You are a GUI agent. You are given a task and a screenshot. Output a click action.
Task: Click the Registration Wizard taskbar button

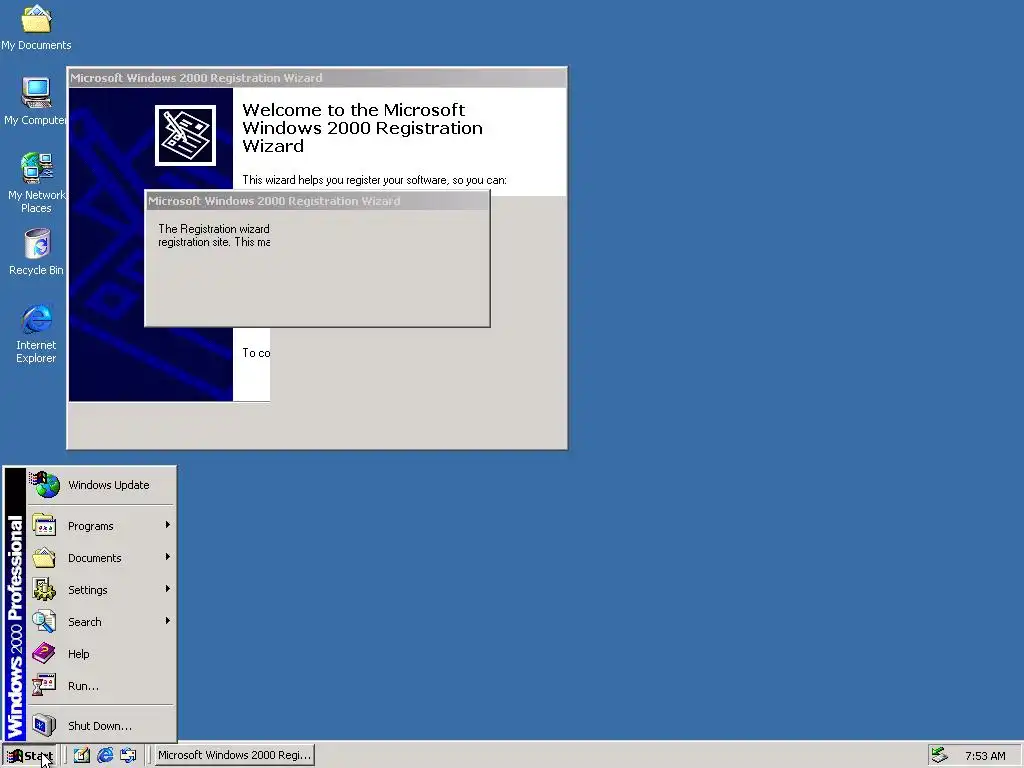click(x=234, y=755)
